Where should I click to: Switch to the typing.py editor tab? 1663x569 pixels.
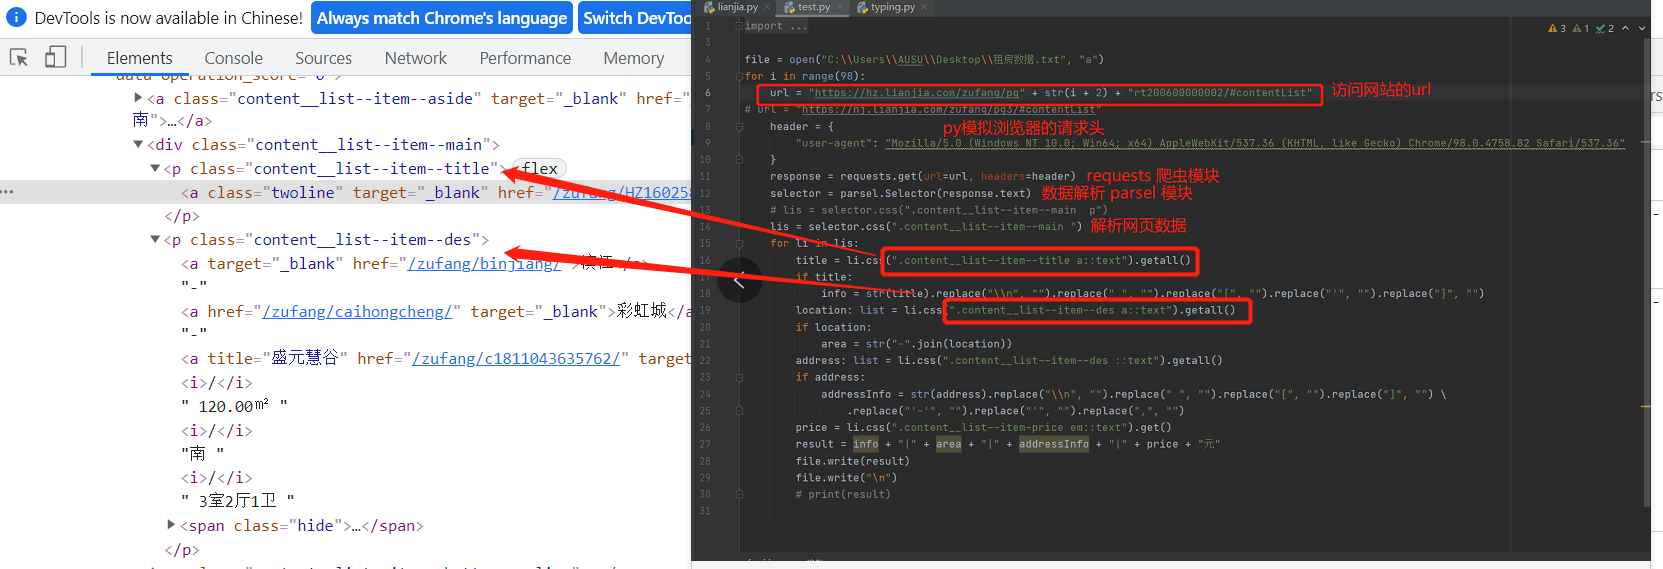tap(892, 7)
